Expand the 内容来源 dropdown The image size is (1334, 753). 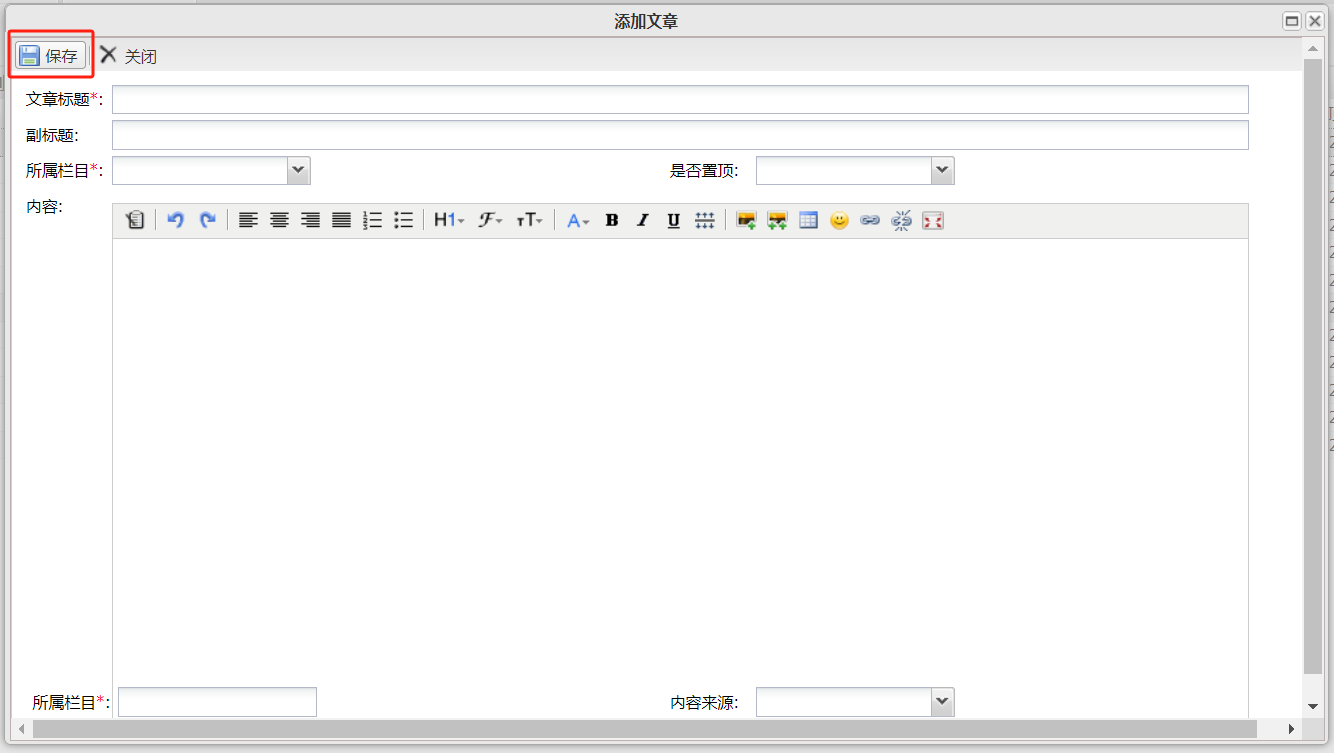pos(942,702)
